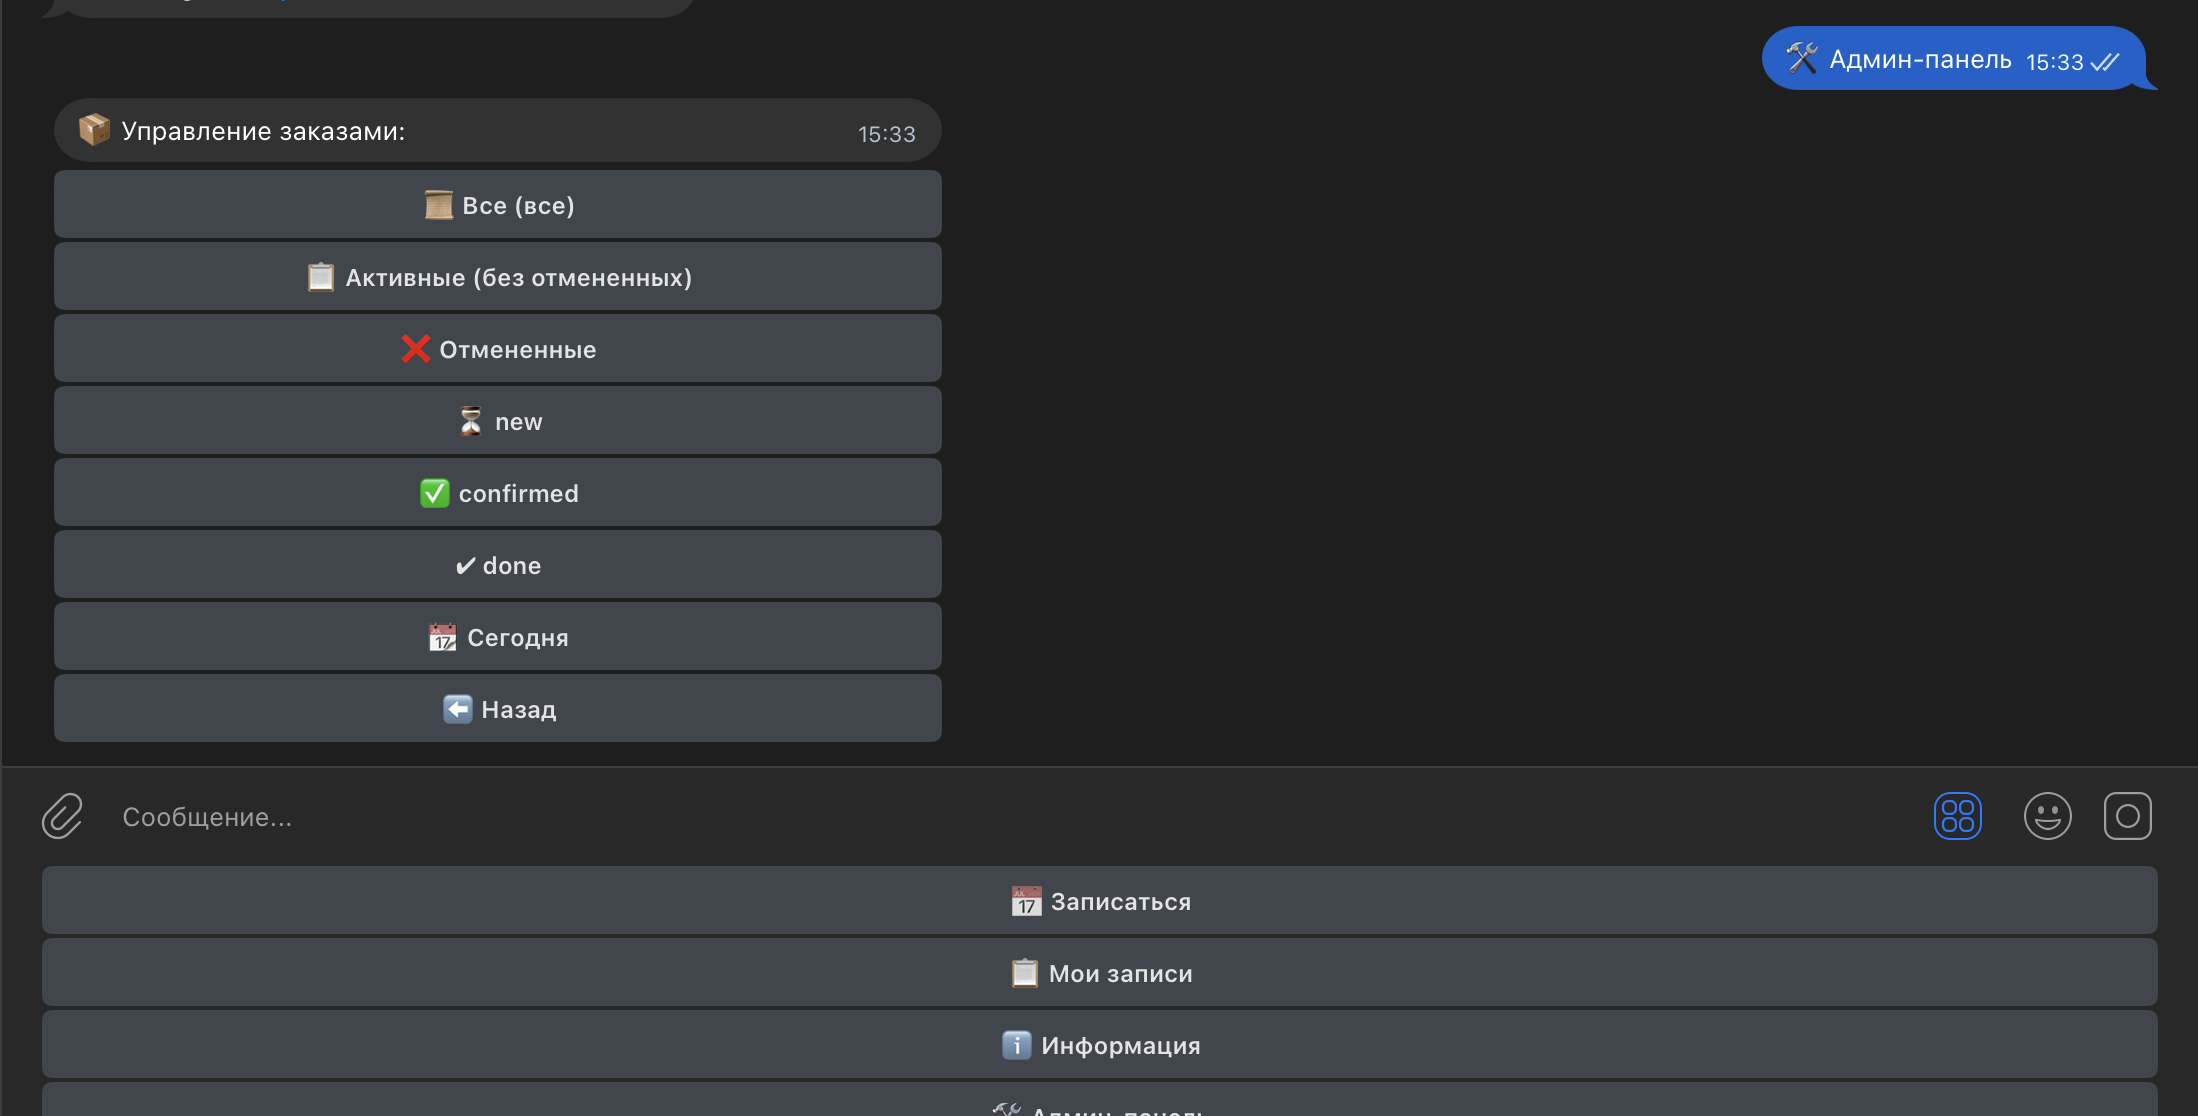Open Мои записи from keyboard
The image size is (2198, 1116).
1099,973
